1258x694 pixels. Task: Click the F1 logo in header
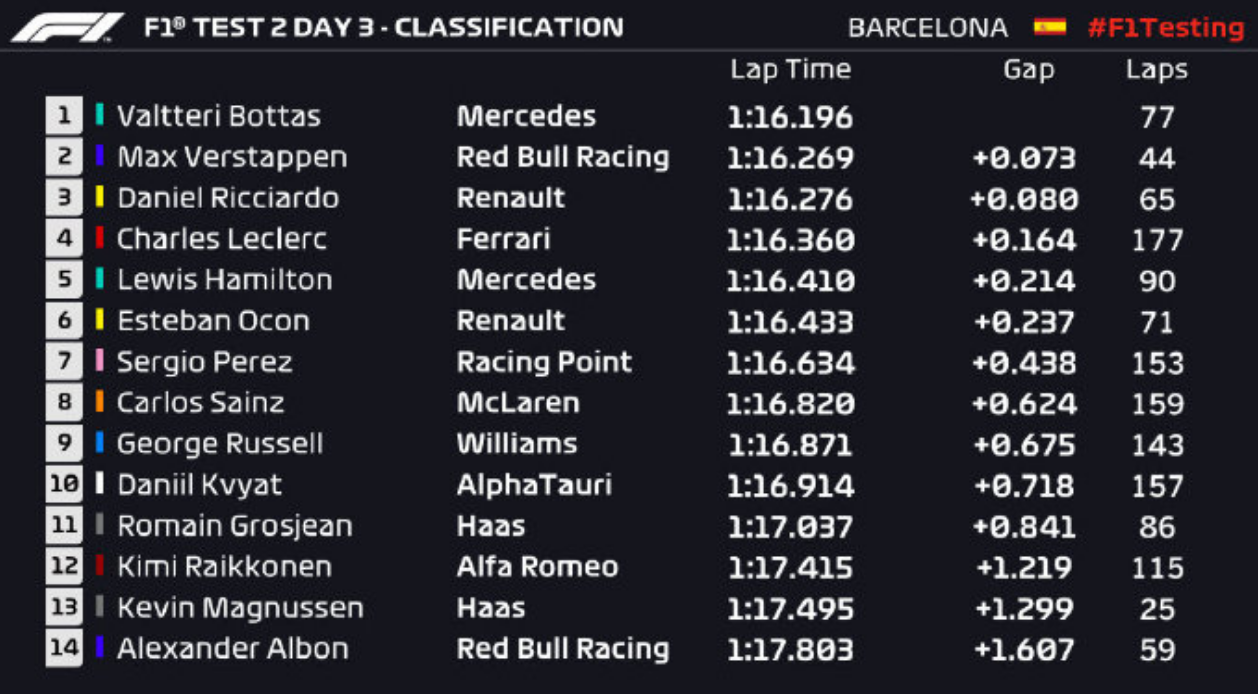[67, 27]
